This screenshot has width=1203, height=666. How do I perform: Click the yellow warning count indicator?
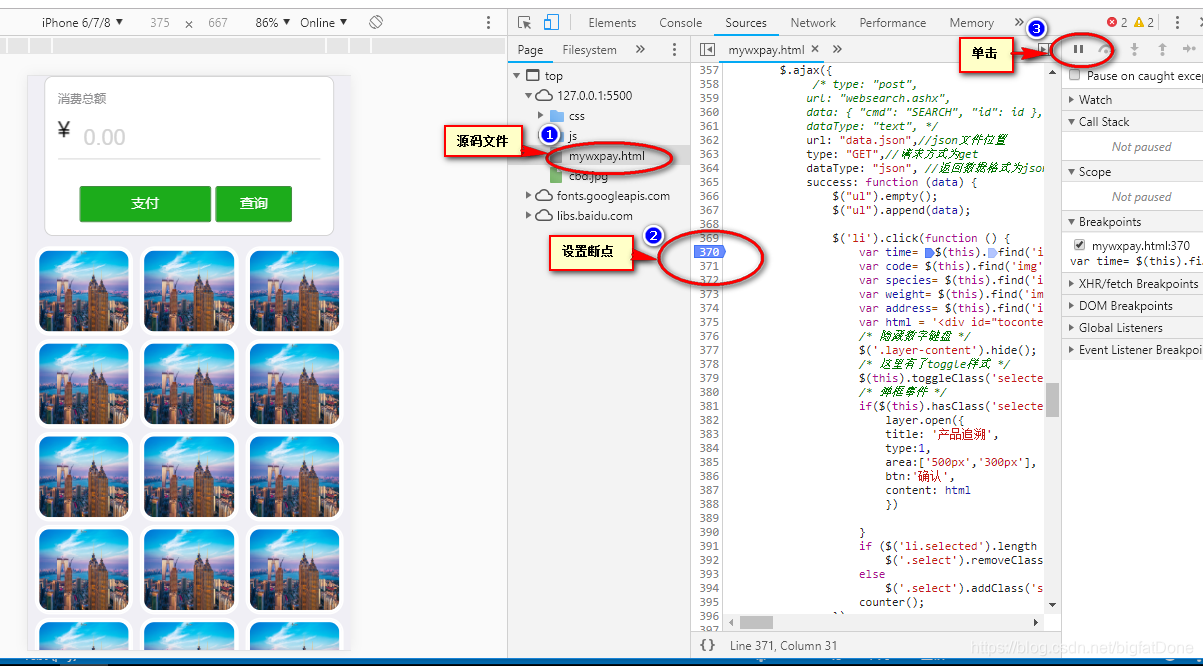[x=1144, y=22]
